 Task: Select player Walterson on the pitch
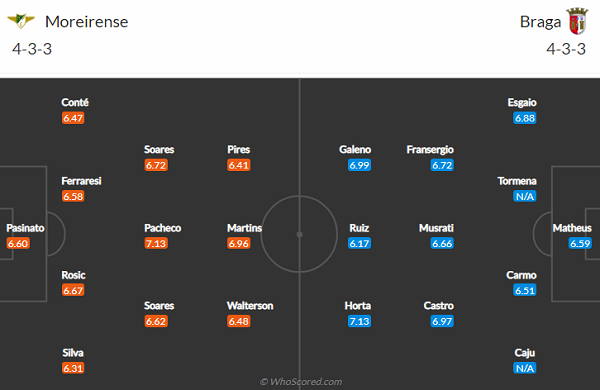pos(250,306)
